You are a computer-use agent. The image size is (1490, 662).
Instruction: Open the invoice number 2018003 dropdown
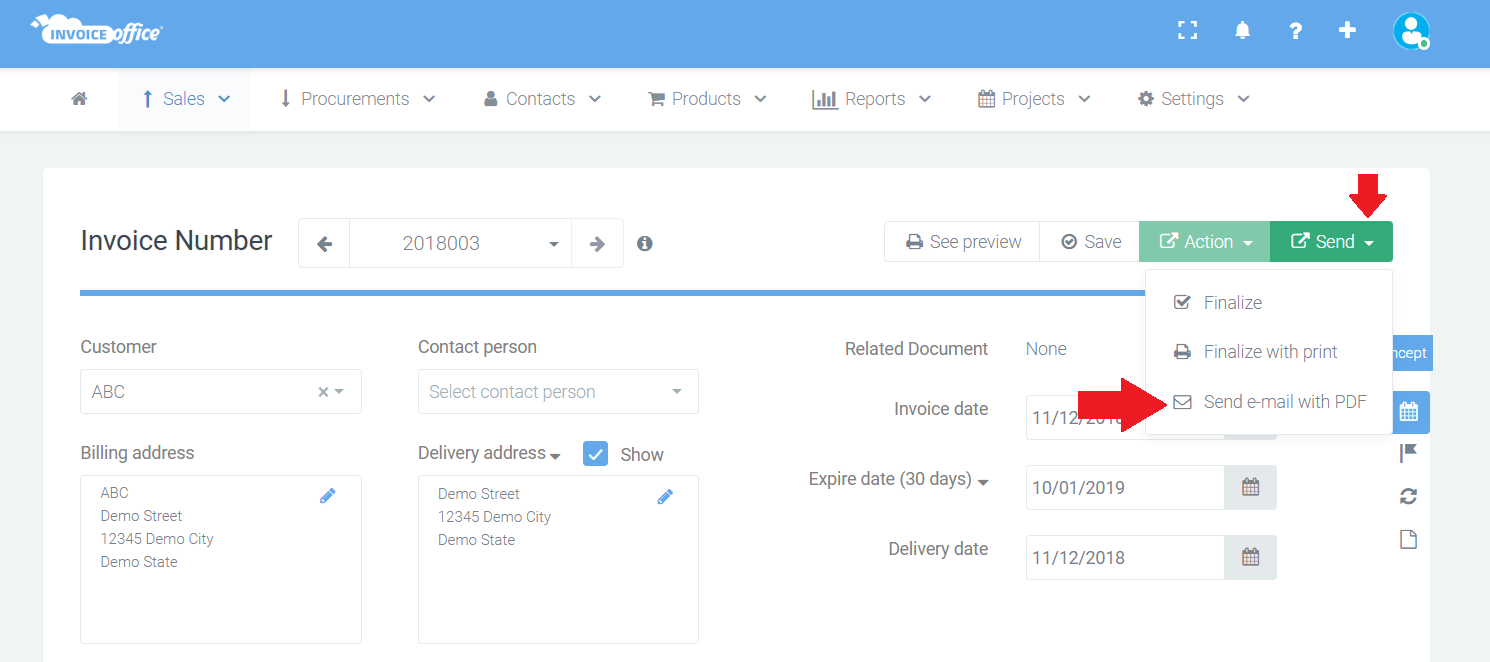click(553, 243)
